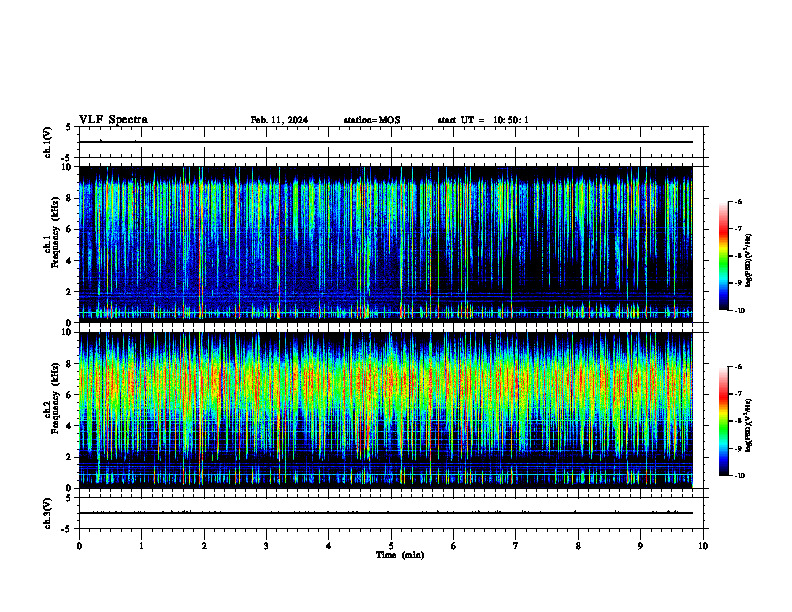This screenshot has height=612, width=792.
Task: Click the "start UT = 10:50: 1" text
Action: pos(483,120)
